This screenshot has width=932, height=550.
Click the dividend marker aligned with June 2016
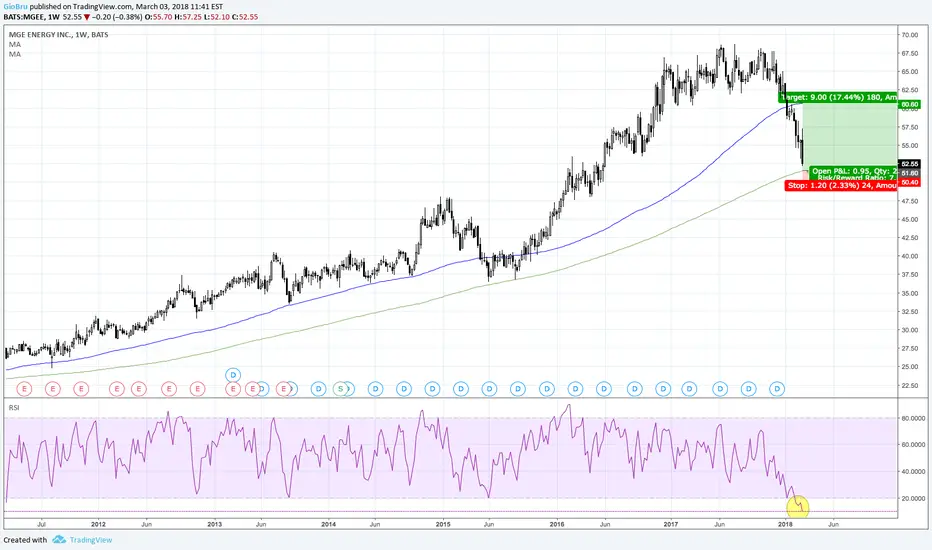(604, 389)
